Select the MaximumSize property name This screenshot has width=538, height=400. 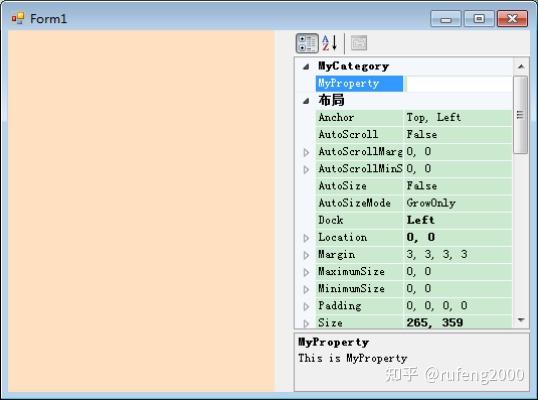(x=359, y=272)
